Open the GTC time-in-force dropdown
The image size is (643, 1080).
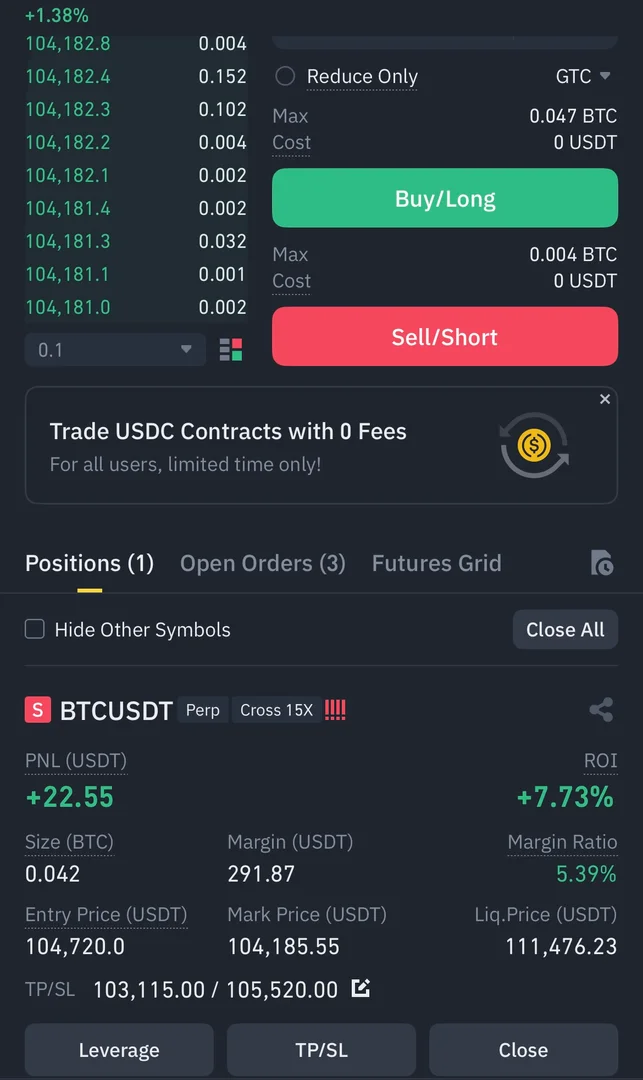(583, 76)
